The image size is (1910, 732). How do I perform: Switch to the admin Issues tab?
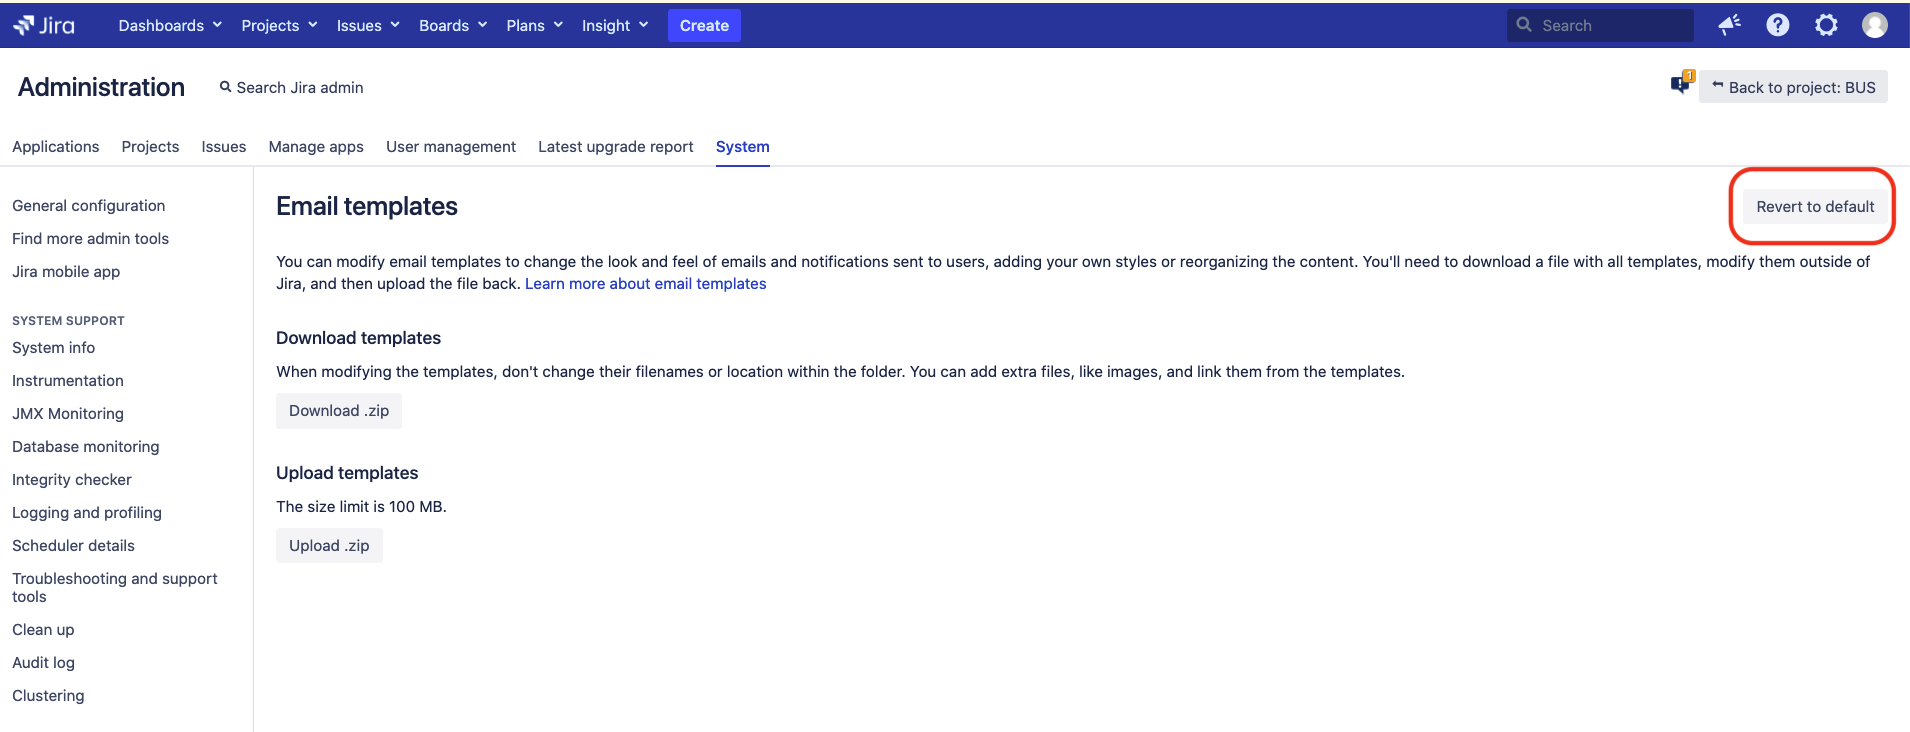pos(224,146)
